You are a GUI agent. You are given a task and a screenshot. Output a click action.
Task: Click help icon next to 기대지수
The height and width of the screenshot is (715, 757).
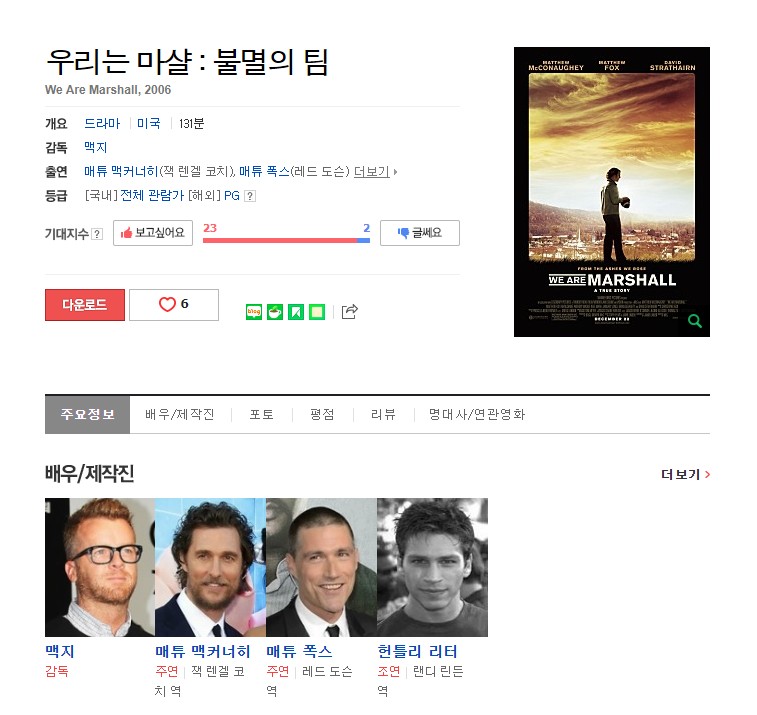97,234
